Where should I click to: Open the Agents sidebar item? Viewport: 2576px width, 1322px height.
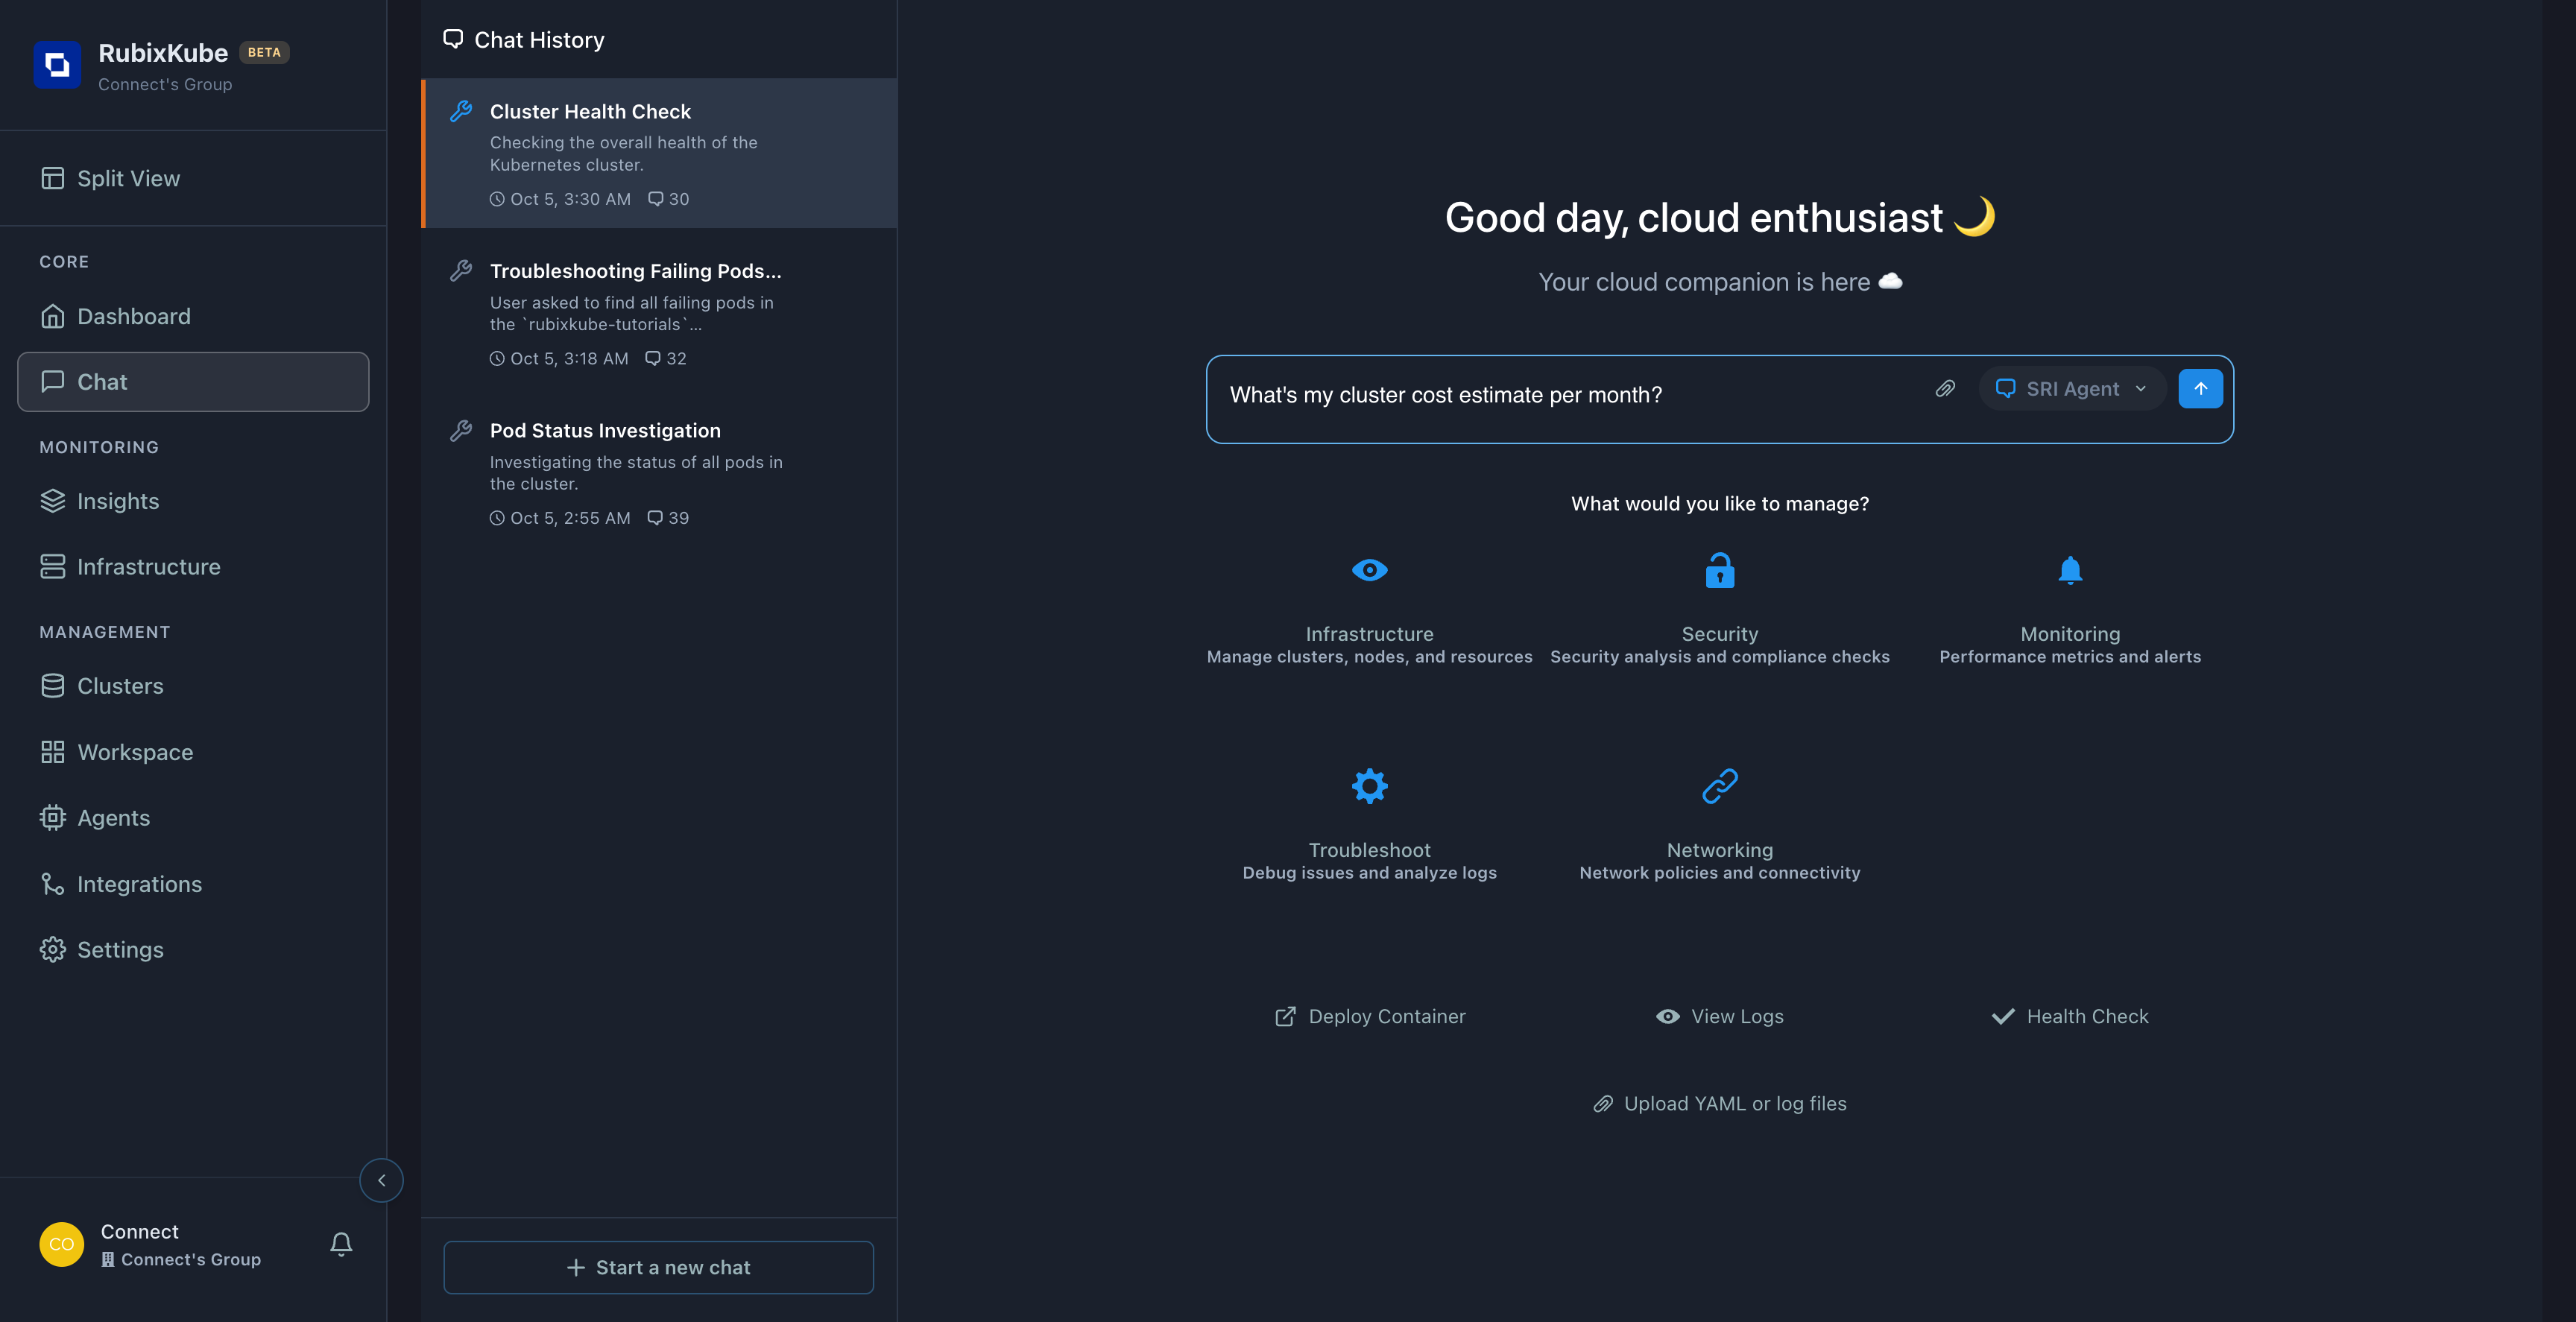pos(113,818)
